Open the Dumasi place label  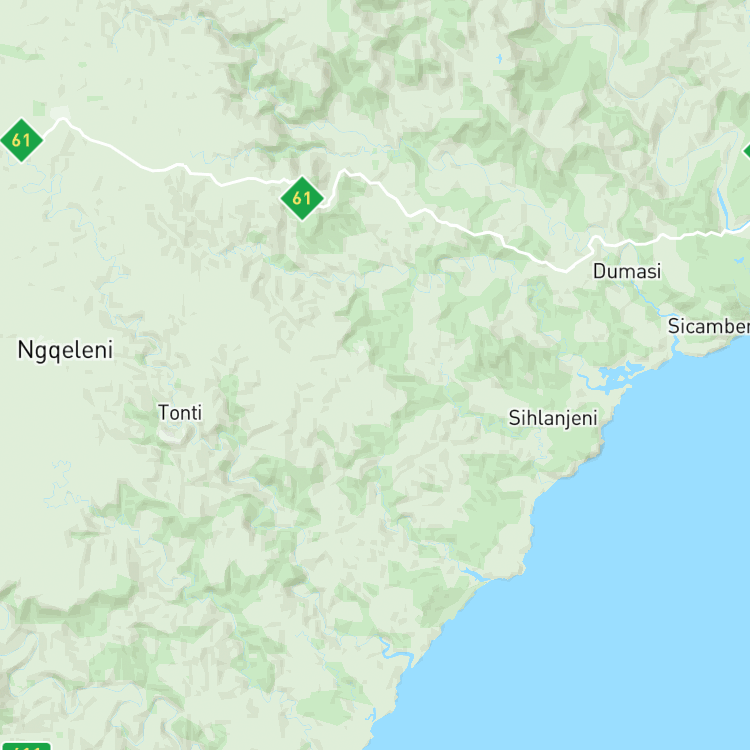pyautogui.click(x=627, y=271)
